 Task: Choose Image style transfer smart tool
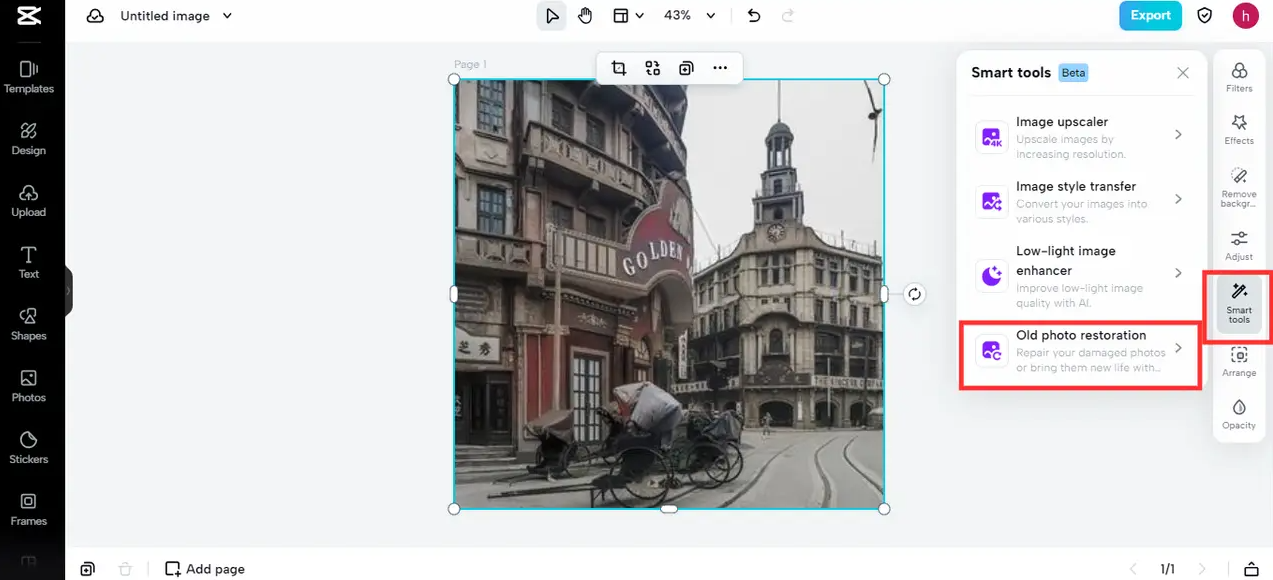pyautogui.click(x=1081, y=201)
